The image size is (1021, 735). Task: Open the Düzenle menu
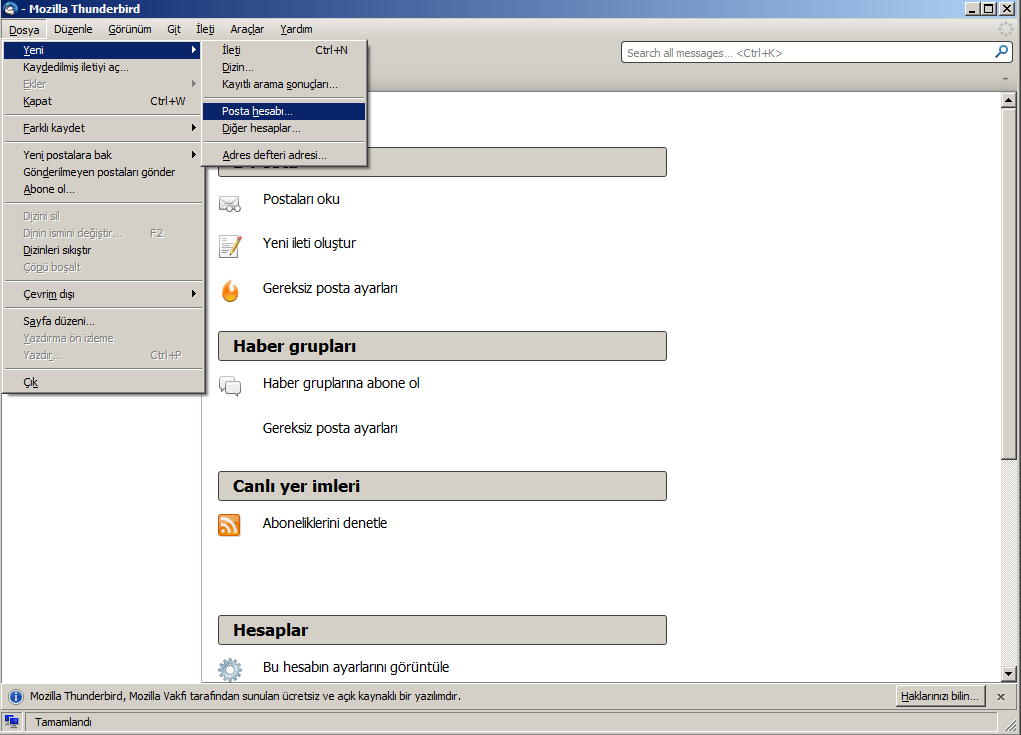click(73, 29)
